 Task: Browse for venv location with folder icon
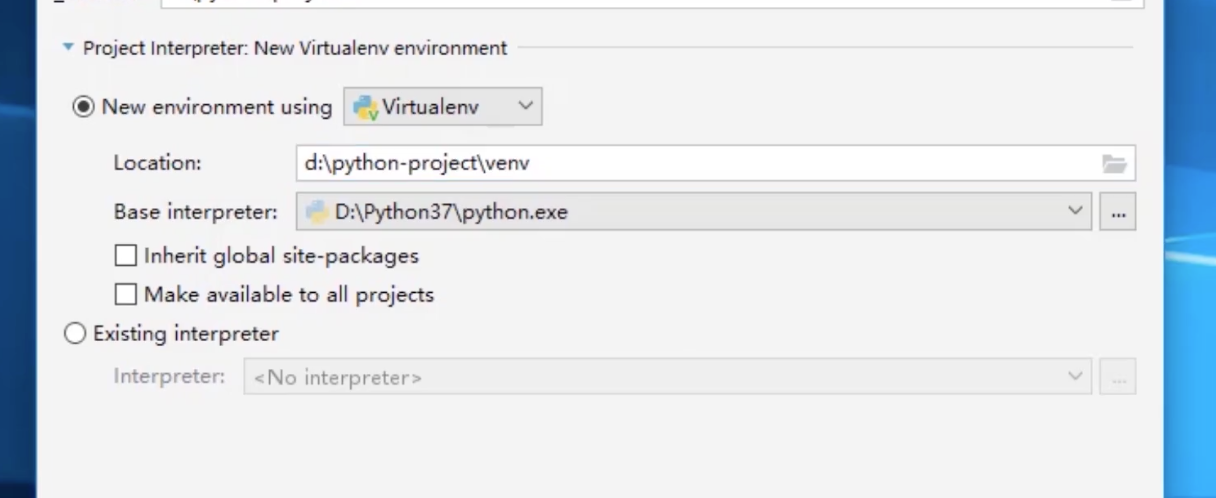point(1114,164)
